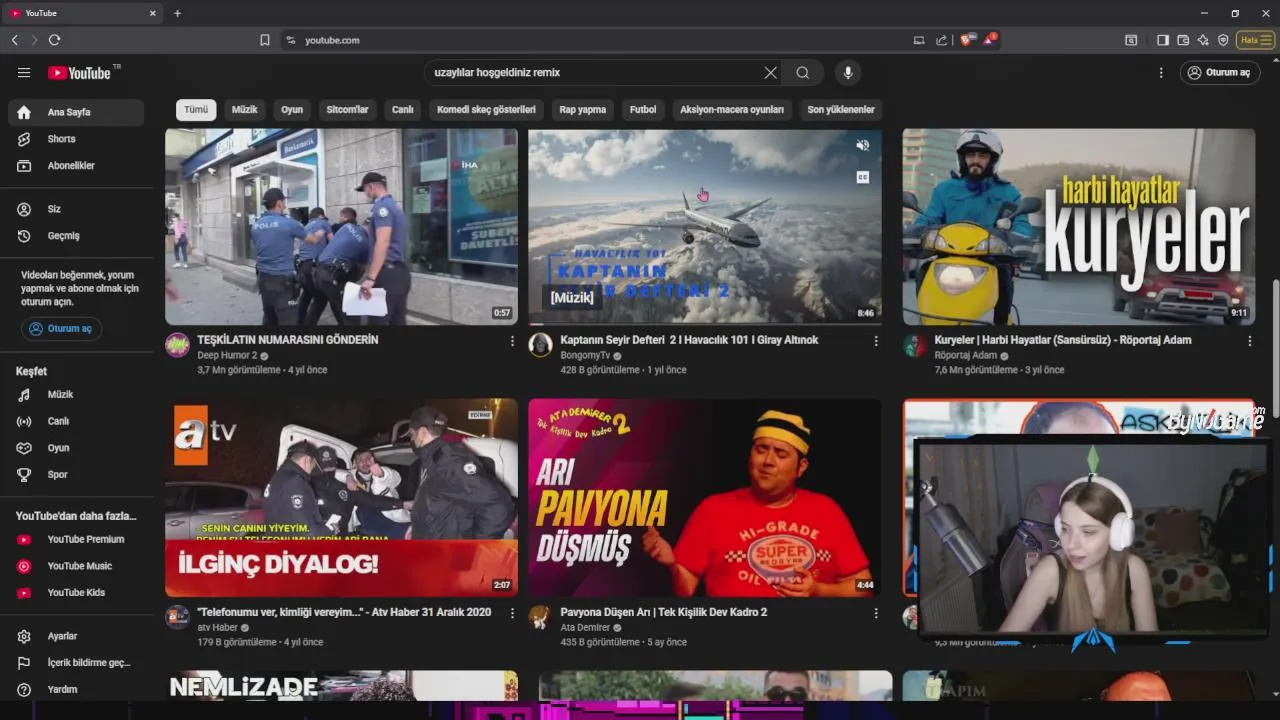1280x720 pixels.
Task: Start voice search with microphone icon
Action: pyautogui.click(x=848, y=73)
